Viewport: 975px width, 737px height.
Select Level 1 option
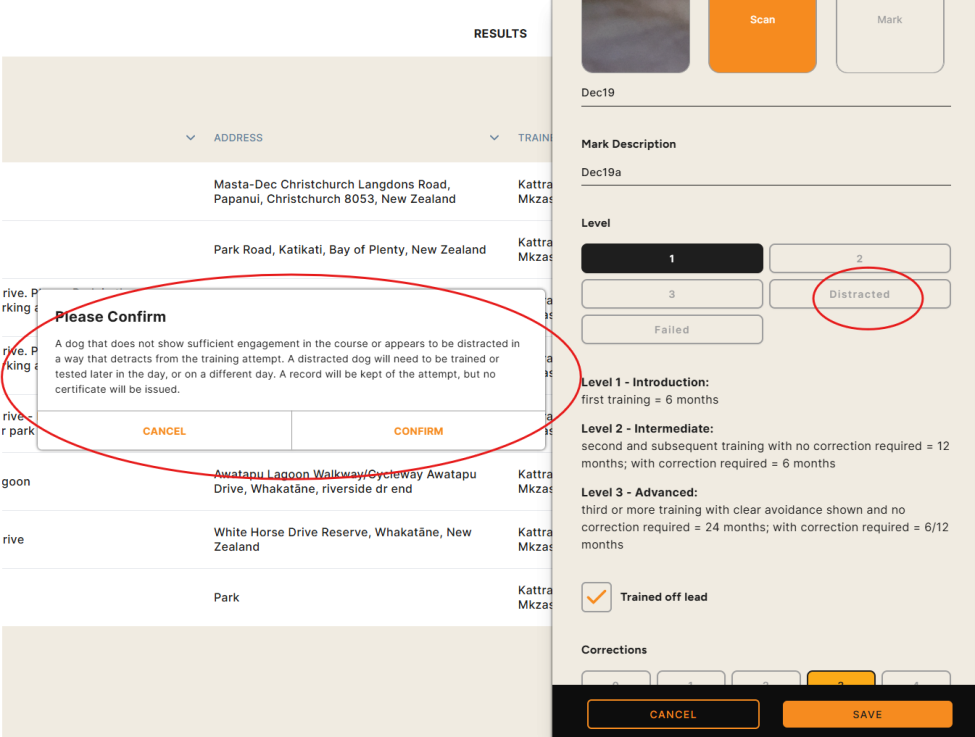coord(672,258)
